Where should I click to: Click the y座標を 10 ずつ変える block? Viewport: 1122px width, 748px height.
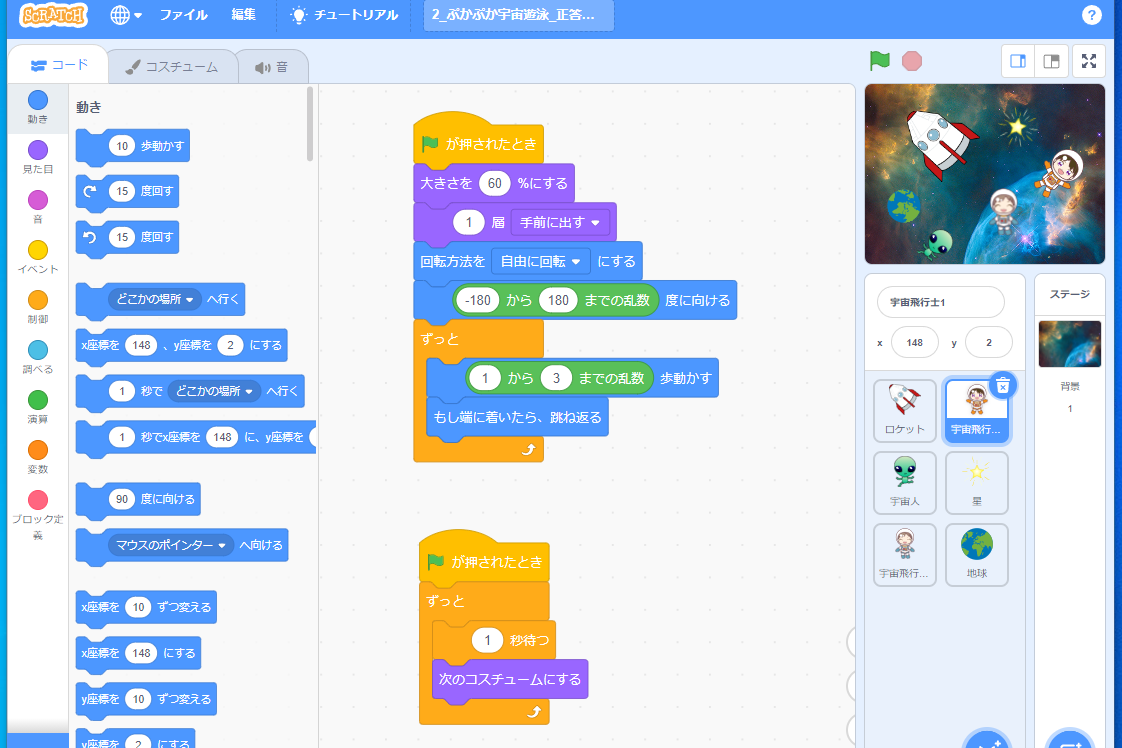[x=146, y=699]
